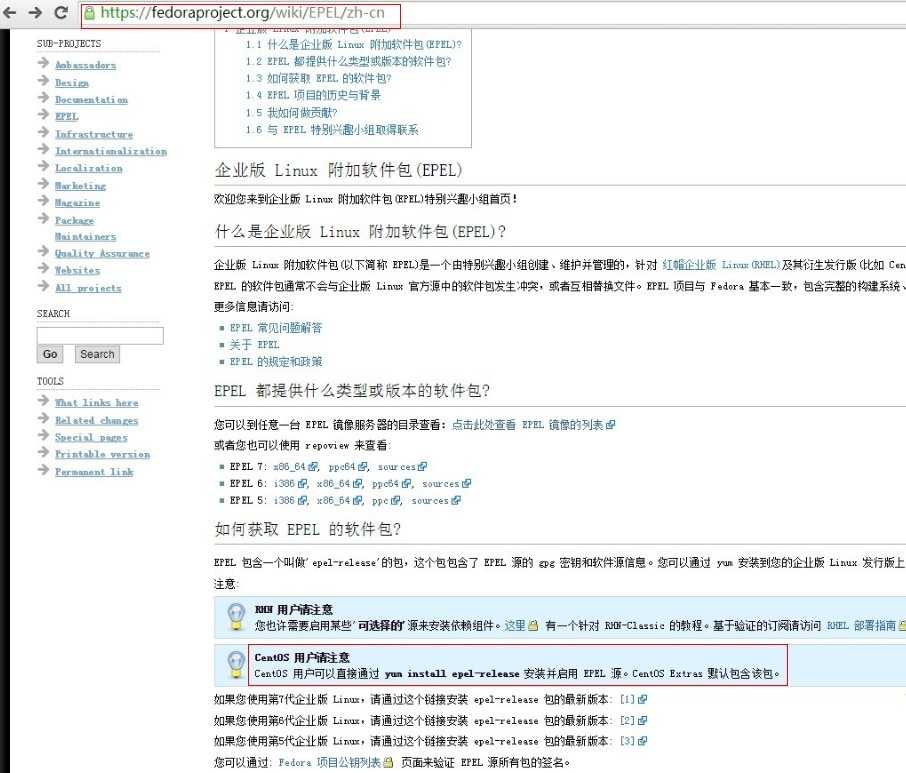Focus the address bar URL fedoraproject.org

(x=242, y=13)
